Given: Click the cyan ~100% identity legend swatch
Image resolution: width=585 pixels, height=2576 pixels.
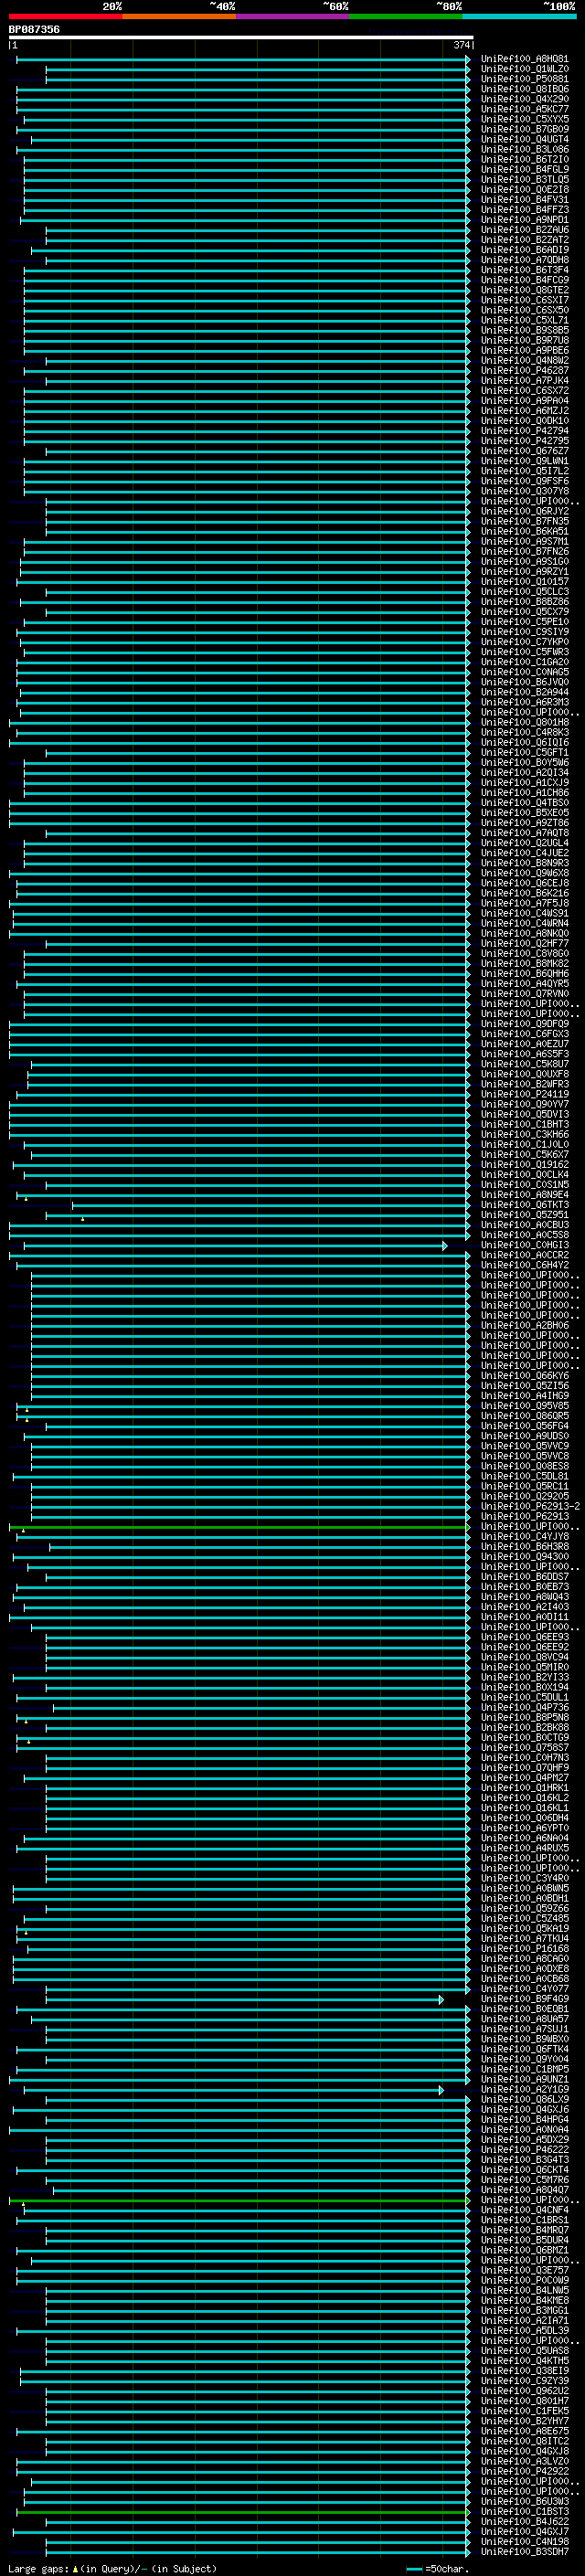Looking at the screenshot, I should [x=519, y=16].
